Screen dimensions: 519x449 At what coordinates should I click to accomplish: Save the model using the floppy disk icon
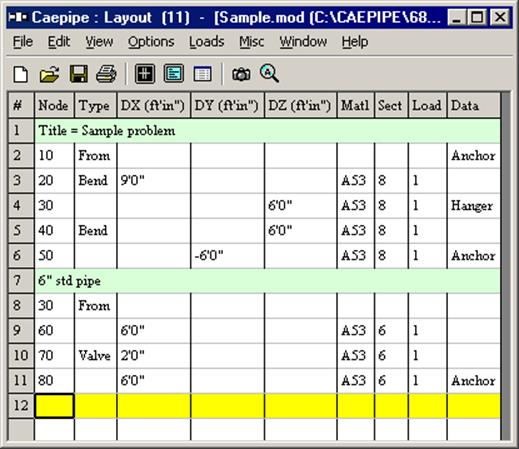pyautogui.click(x=79, y=74)
